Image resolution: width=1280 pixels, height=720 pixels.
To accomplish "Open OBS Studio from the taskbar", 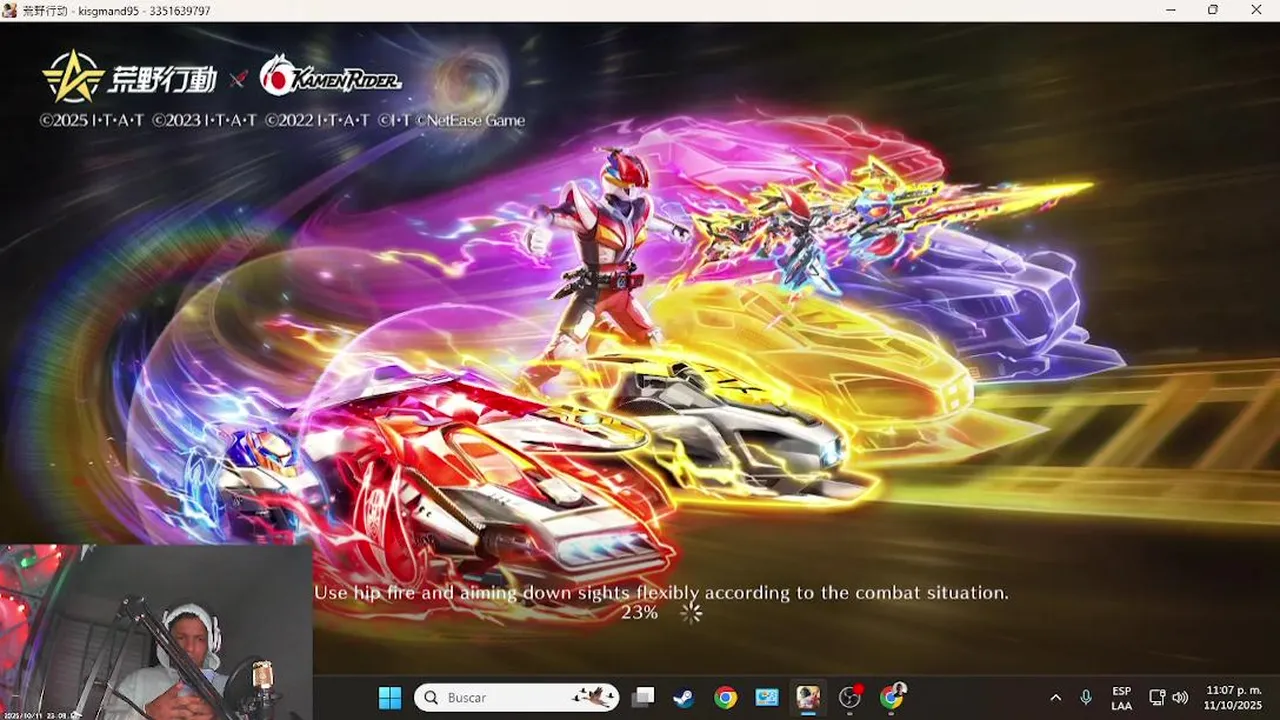I will [x=850, y=697].
